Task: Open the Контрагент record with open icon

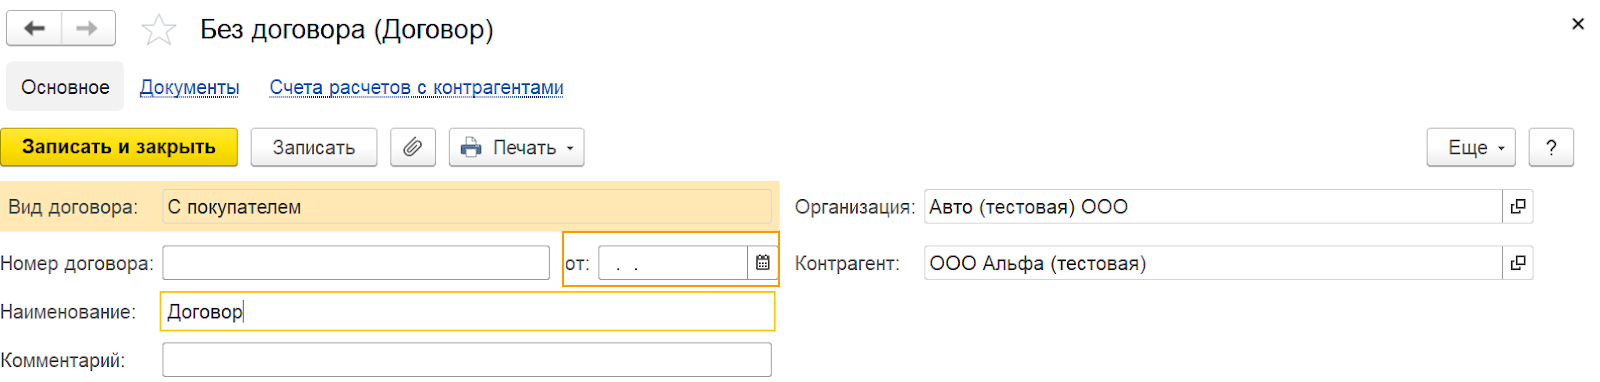Action: (x=1517, y=263)
